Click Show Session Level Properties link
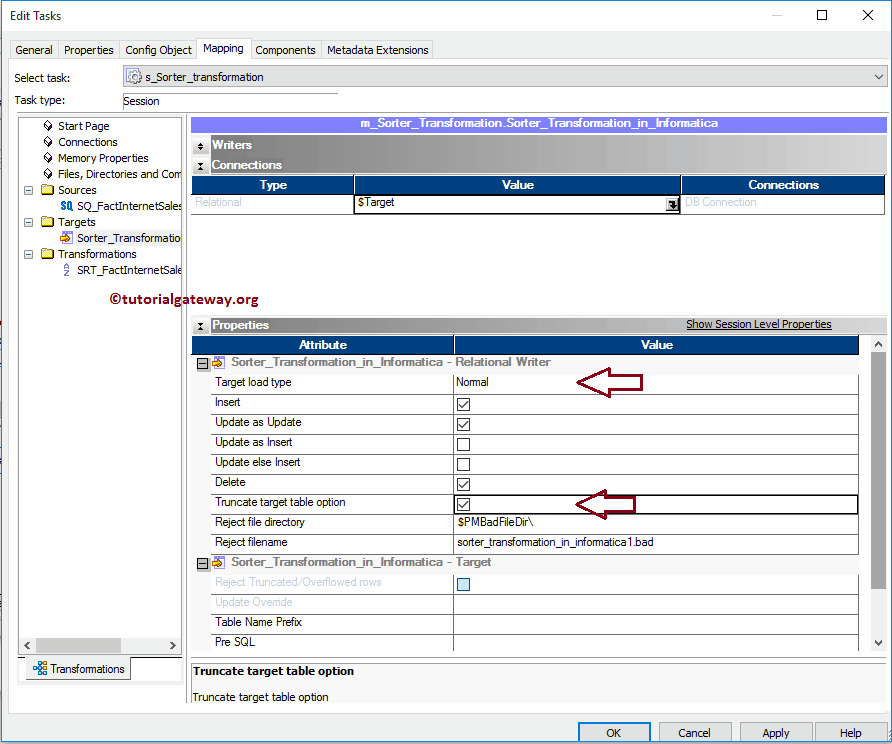The width and height of the screenshot is (892, 744). click(758, 324)
